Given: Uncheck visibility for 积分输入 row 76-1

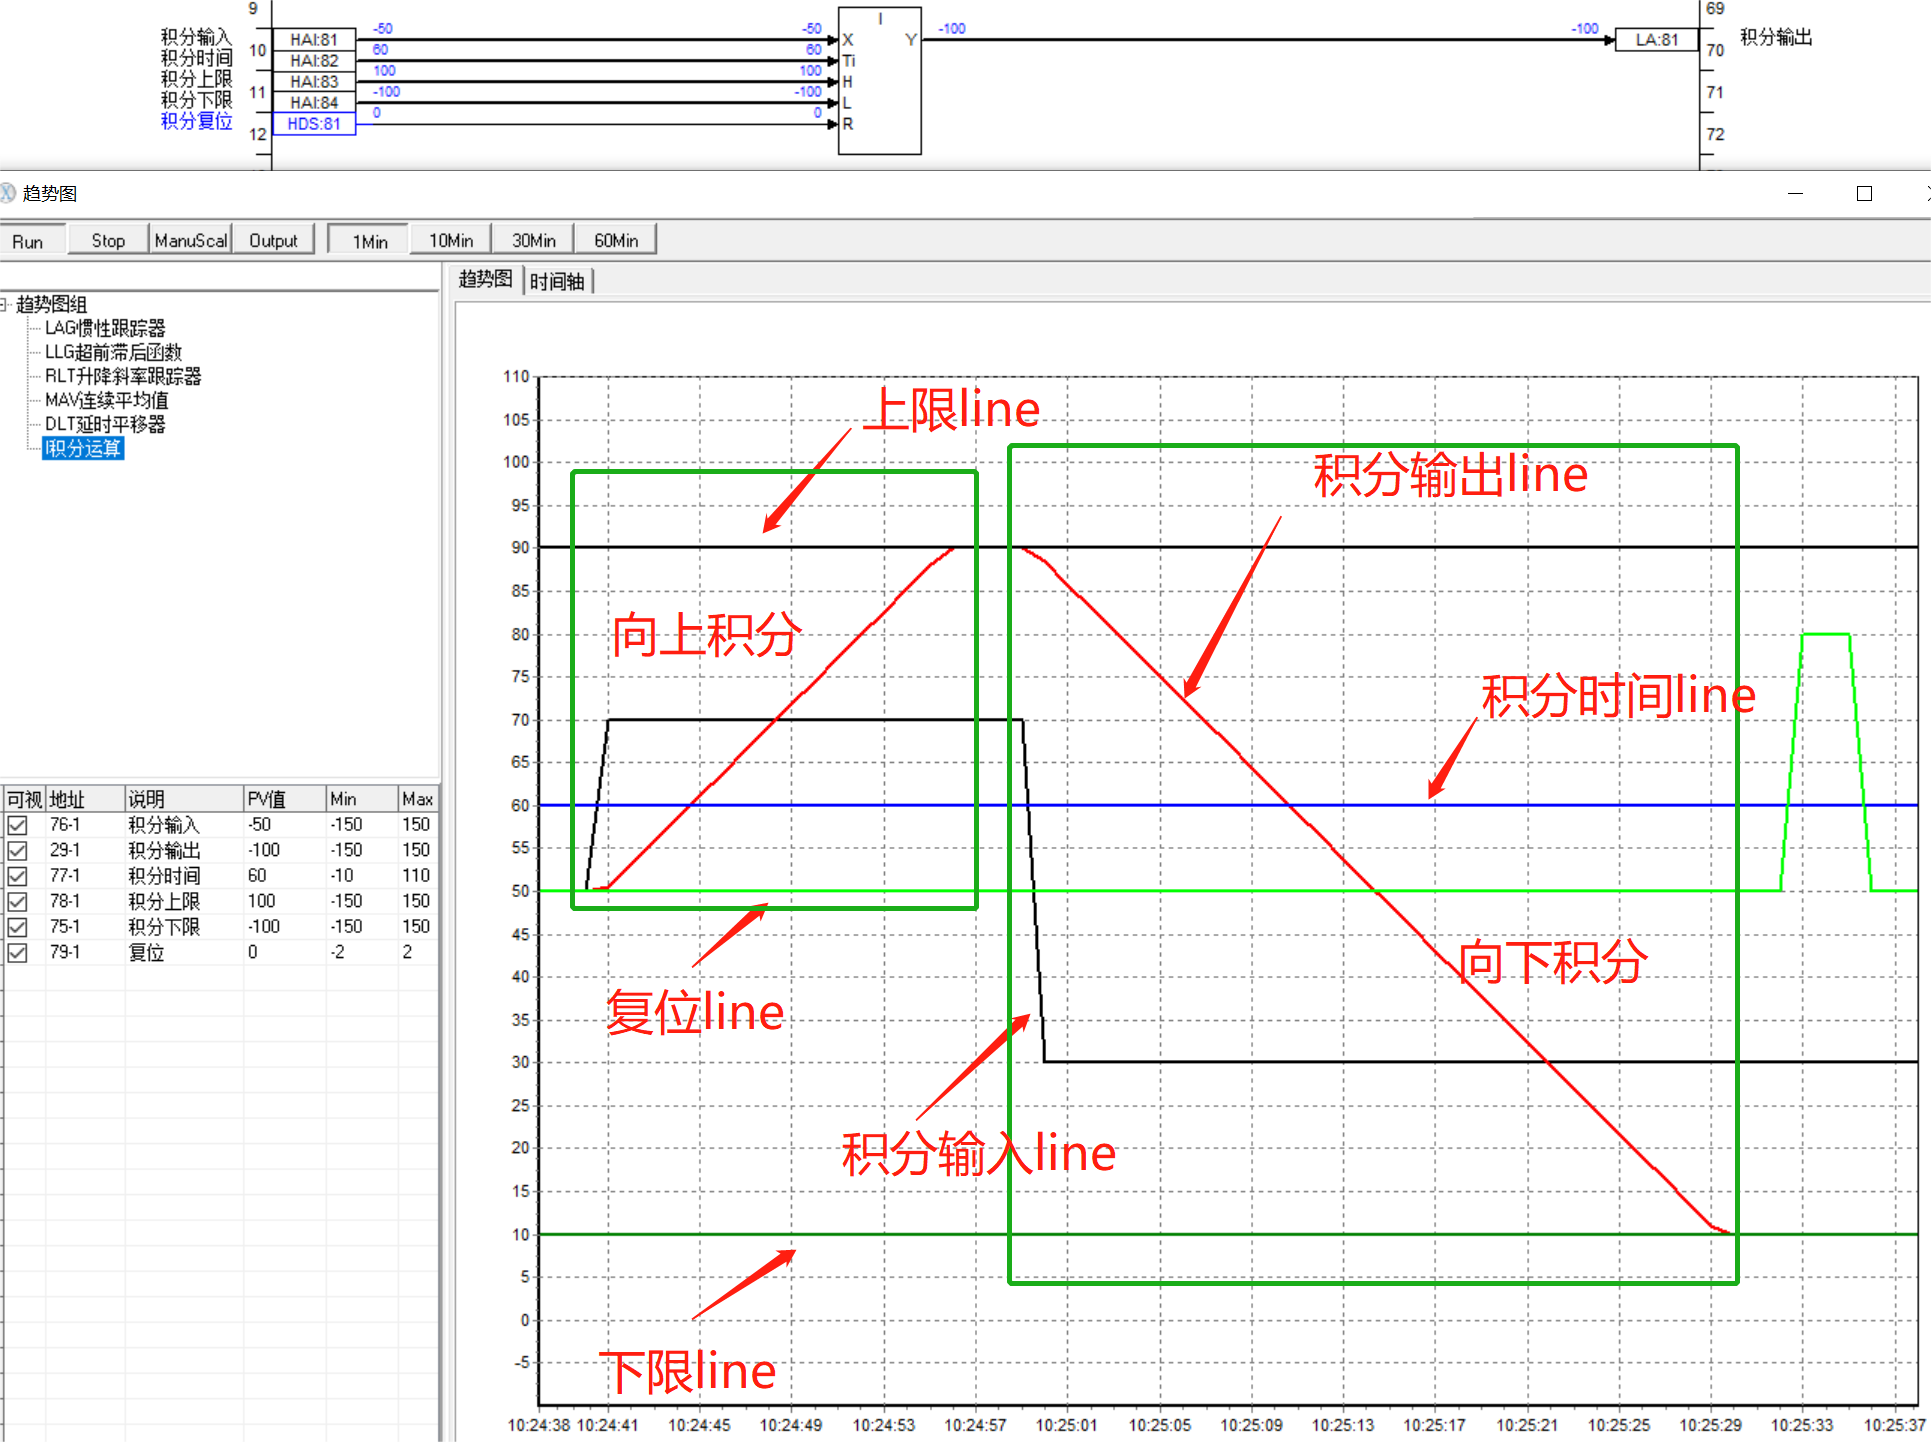Looking at the screenshot, I should click(x=18, y=825).
